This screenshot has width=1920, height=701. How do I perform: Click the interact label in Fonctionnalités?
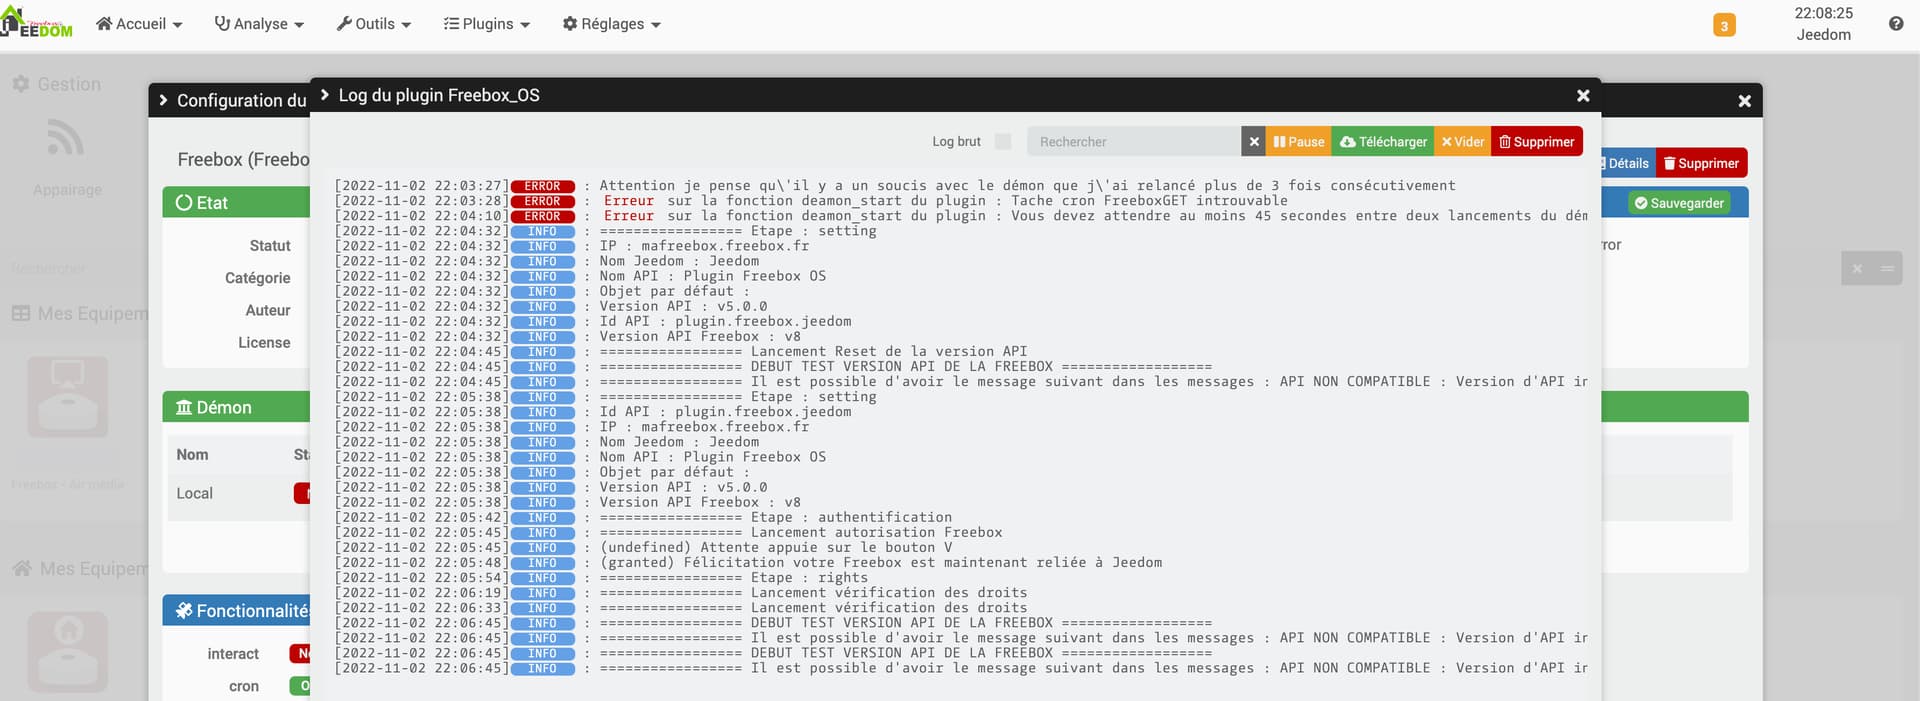pyautogui.click(x=233, y=654)
